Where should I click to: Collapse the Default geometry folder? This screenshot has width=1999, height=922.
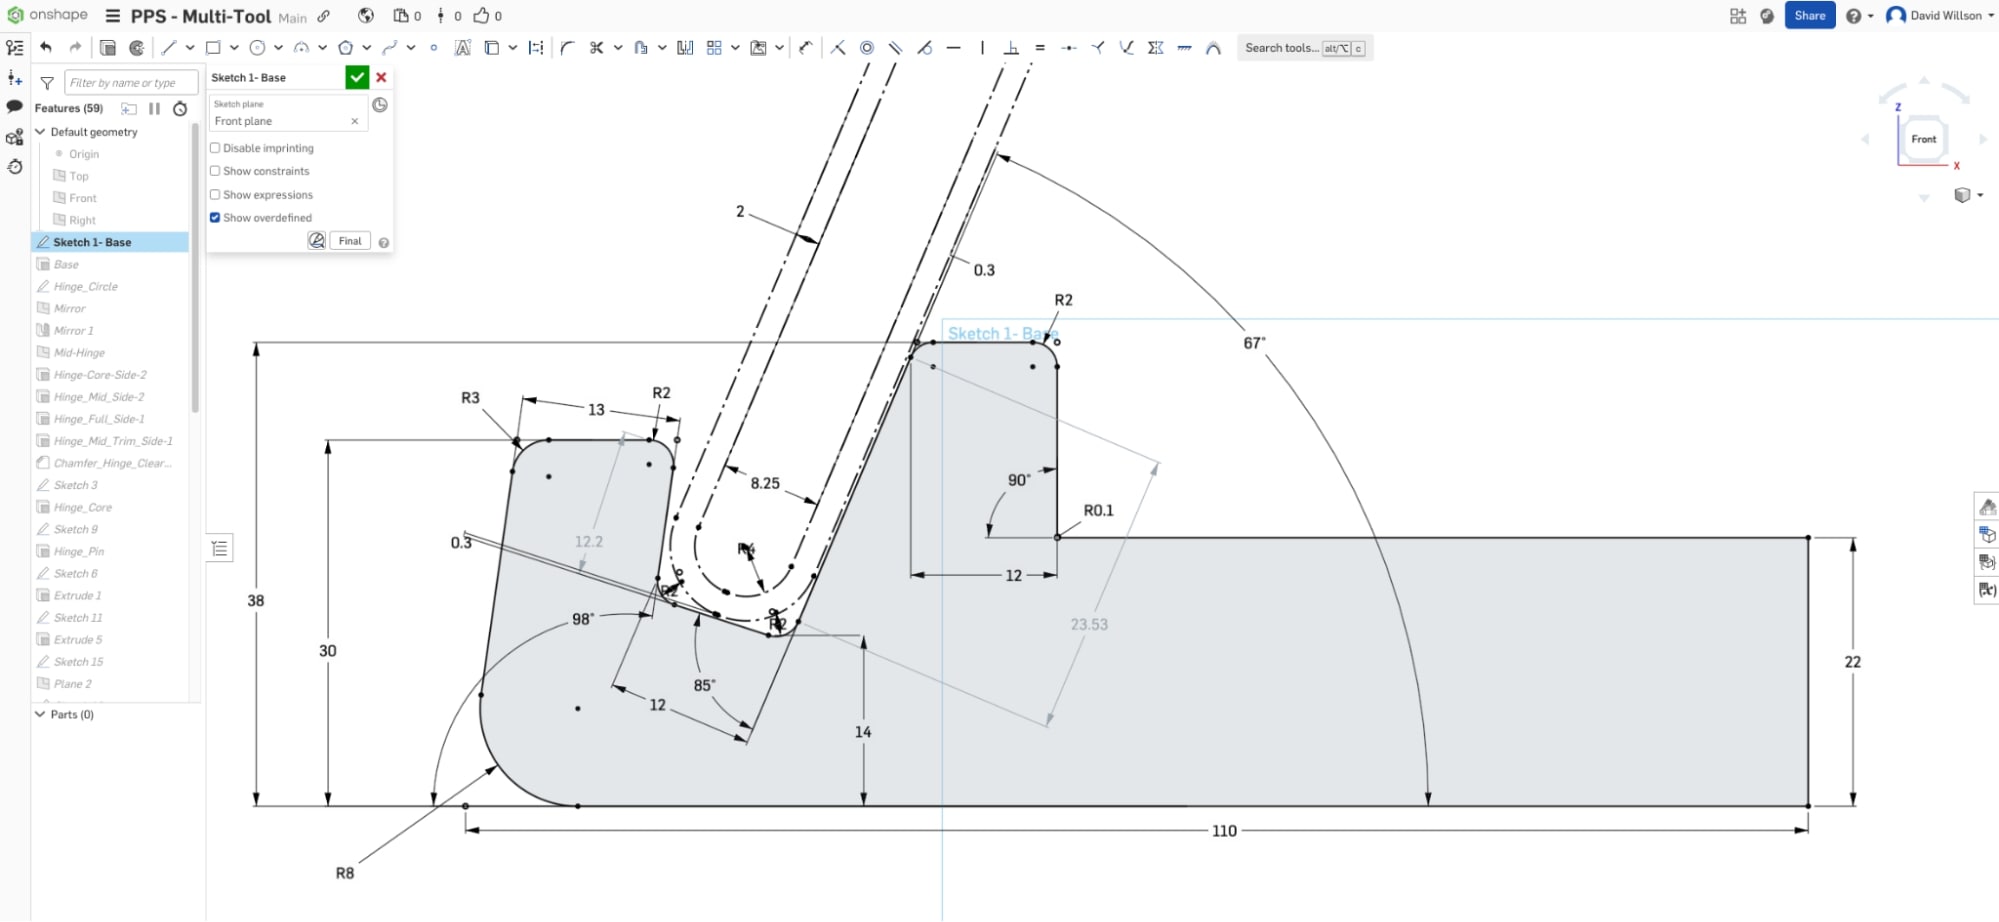[x=40, y=132]
